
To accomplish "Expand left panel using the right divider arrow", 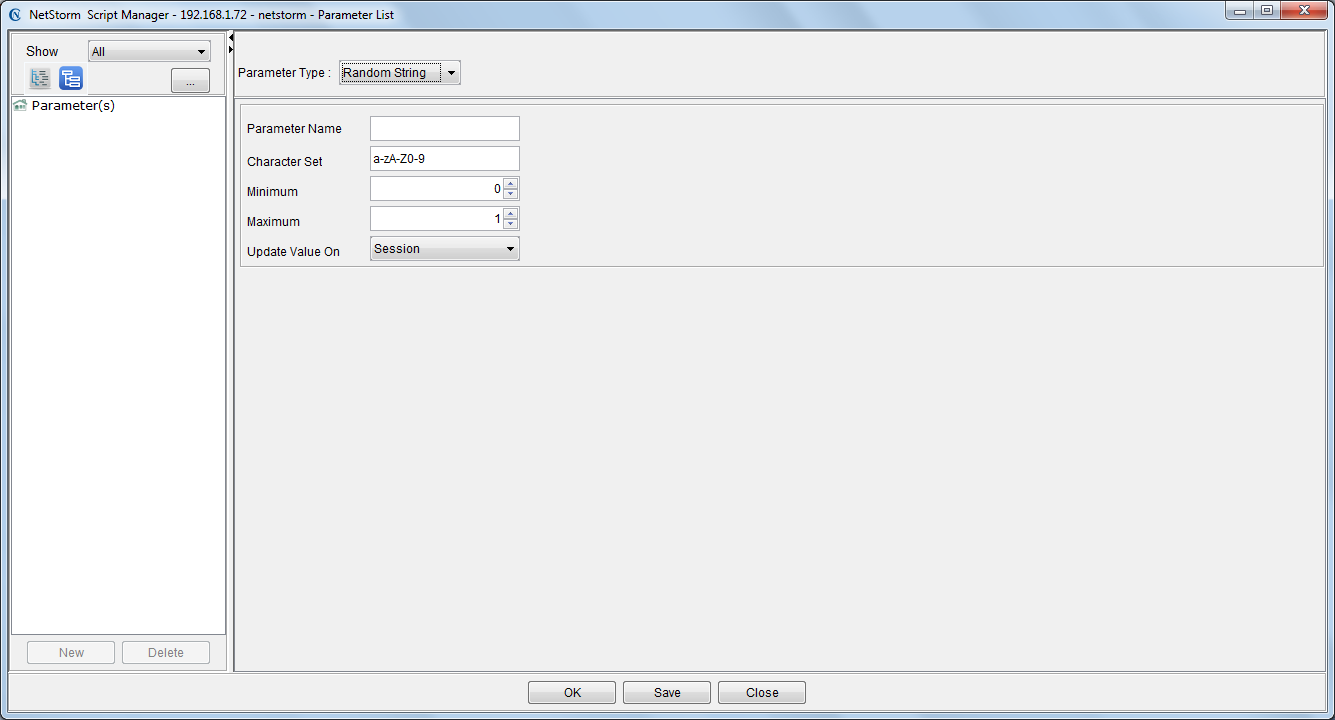I will (x=231, y=49).
